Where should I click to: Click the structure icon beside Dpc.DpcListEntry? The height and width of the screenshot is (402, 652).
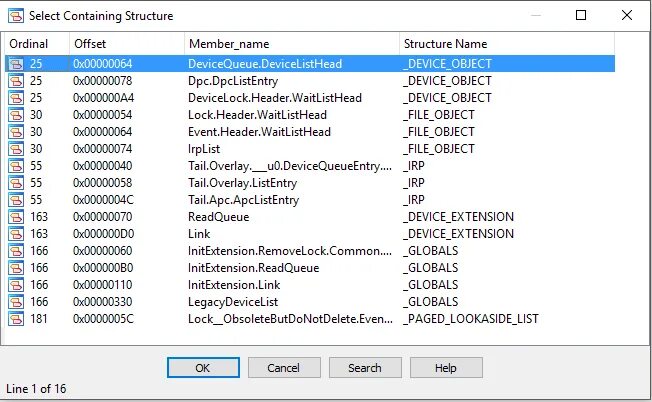(x=16, y=81)
